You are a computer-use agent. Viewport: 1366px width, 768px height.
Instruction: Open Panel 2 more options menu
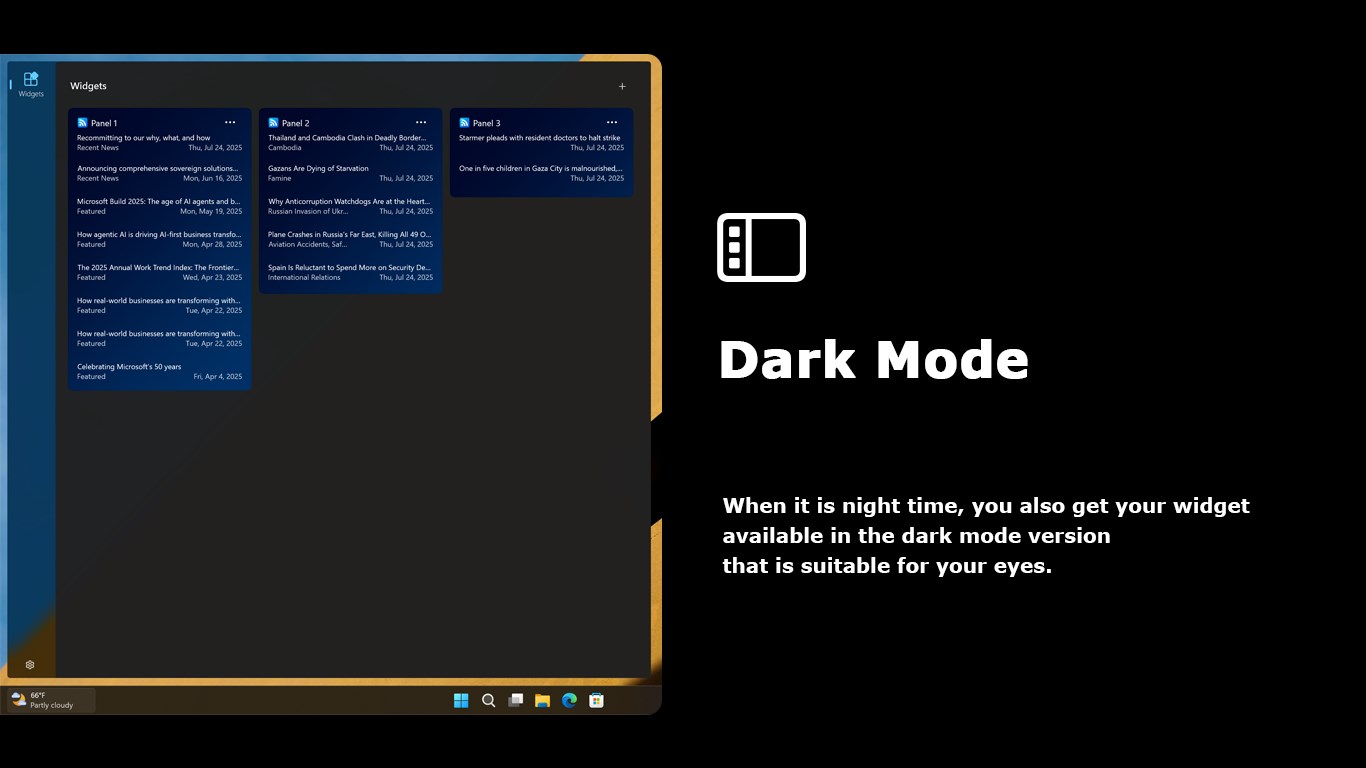click(421, 122)
